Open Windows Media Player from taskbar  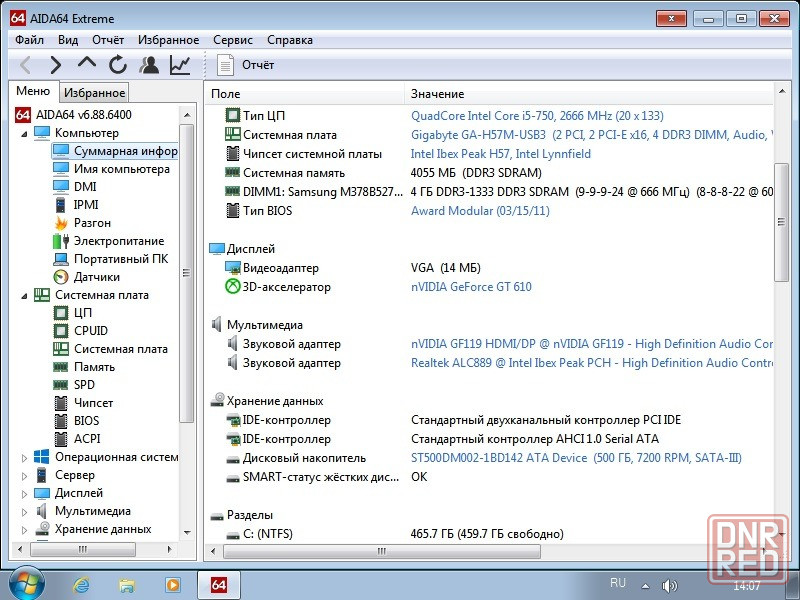[x=172, y=585]
